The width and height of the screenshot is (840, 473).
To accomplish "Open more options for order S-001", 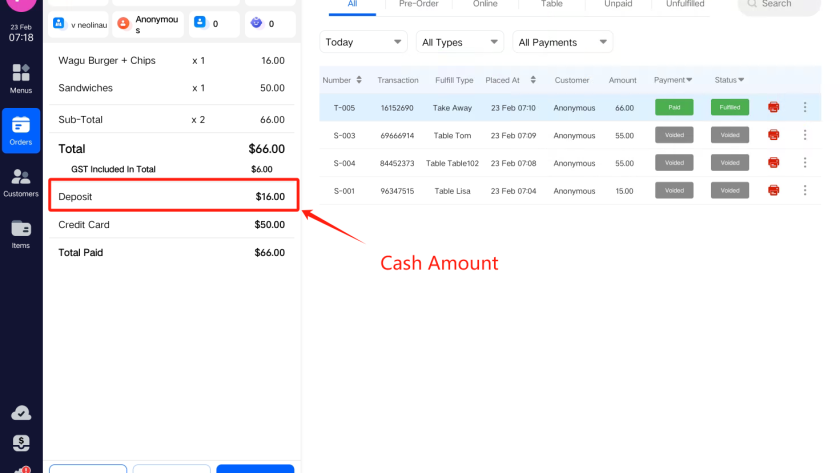I will click(x=805, y=190).
